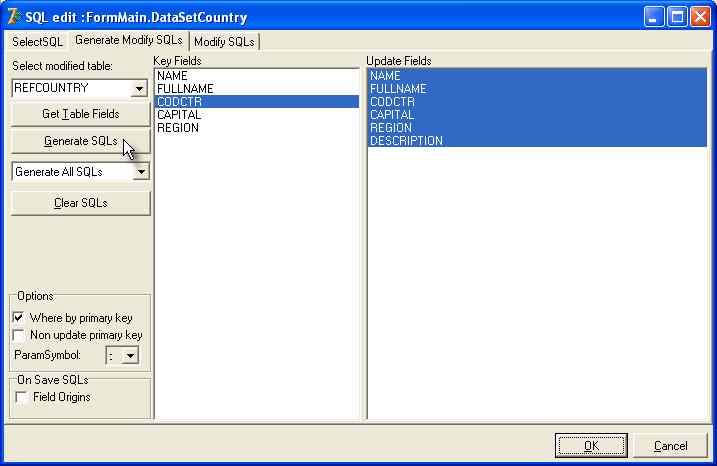Image resolution: width=717 pixels, height=466 pixels.
Task: Switch to the Modify SQLs tab
Action: [x=224, y=42]
